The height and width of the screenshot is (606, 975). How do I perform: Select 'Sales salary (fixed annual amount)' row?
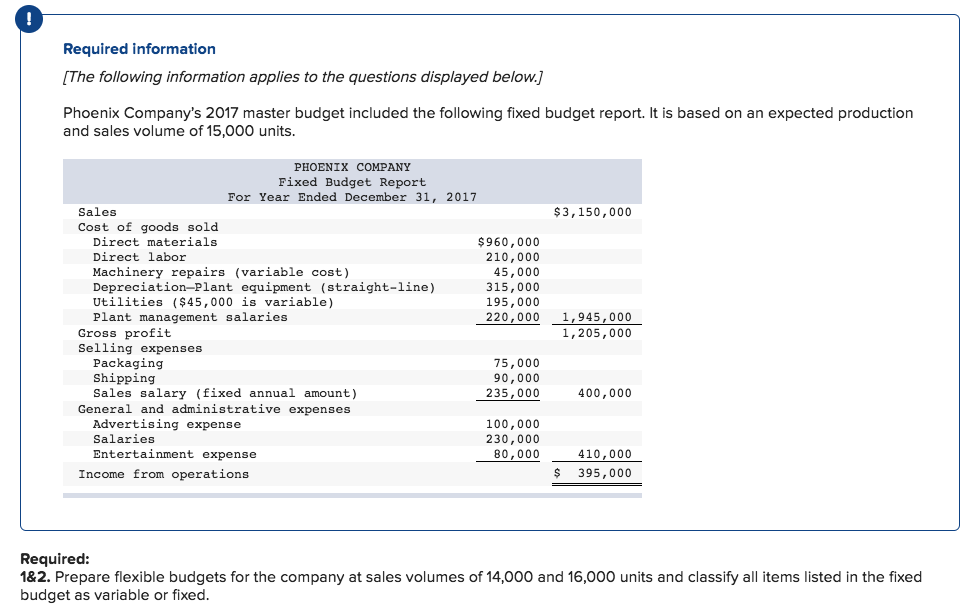point(225,393)
